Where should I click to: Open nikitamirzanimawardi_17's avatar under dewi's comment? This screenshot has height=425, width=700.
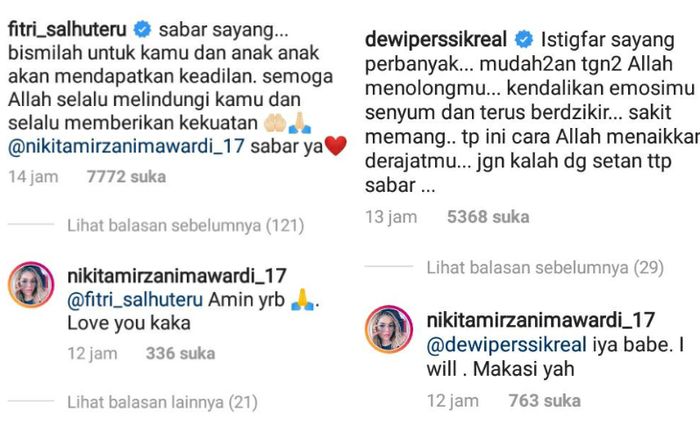(x=388, y=329)
